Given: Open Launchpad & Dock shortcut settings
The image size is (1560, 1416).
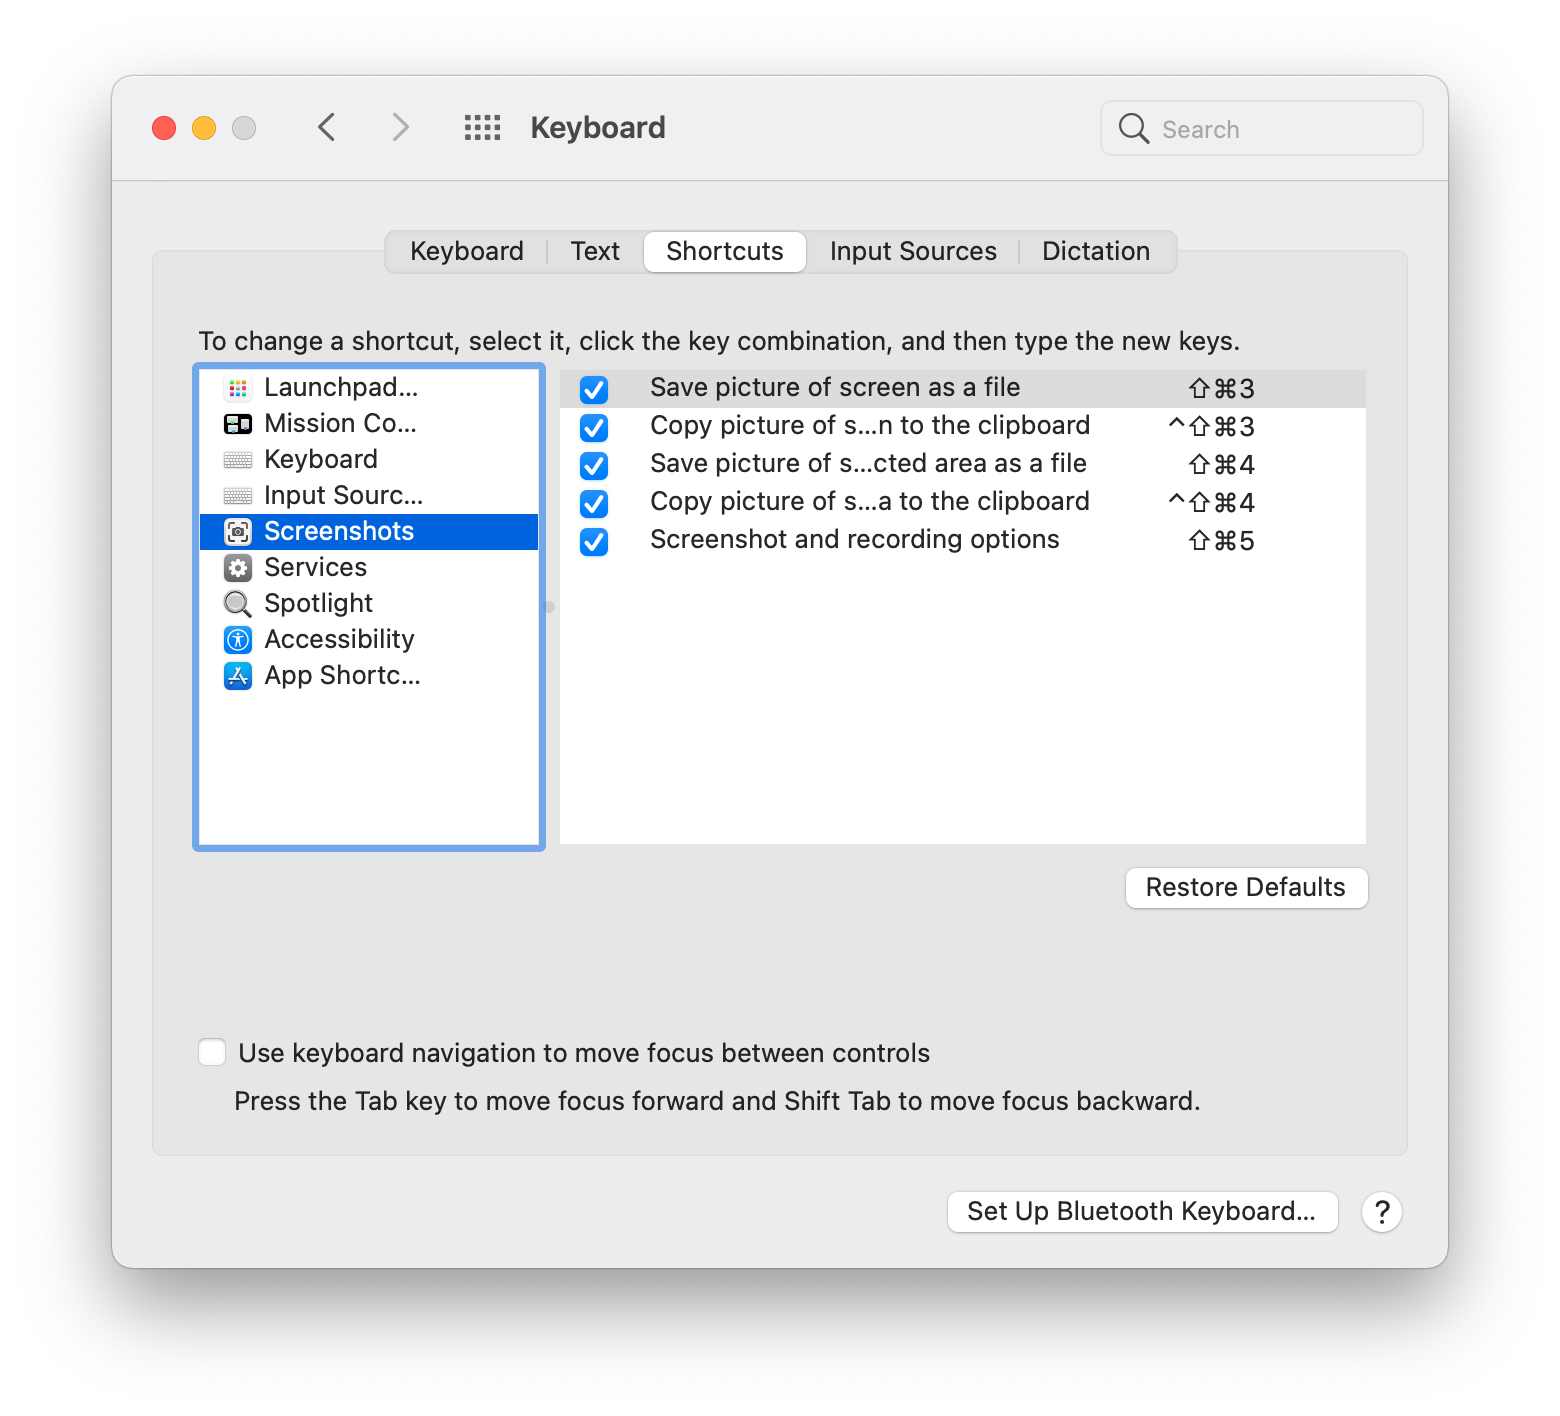Looking at the screenshot, I should coord(341,388).
